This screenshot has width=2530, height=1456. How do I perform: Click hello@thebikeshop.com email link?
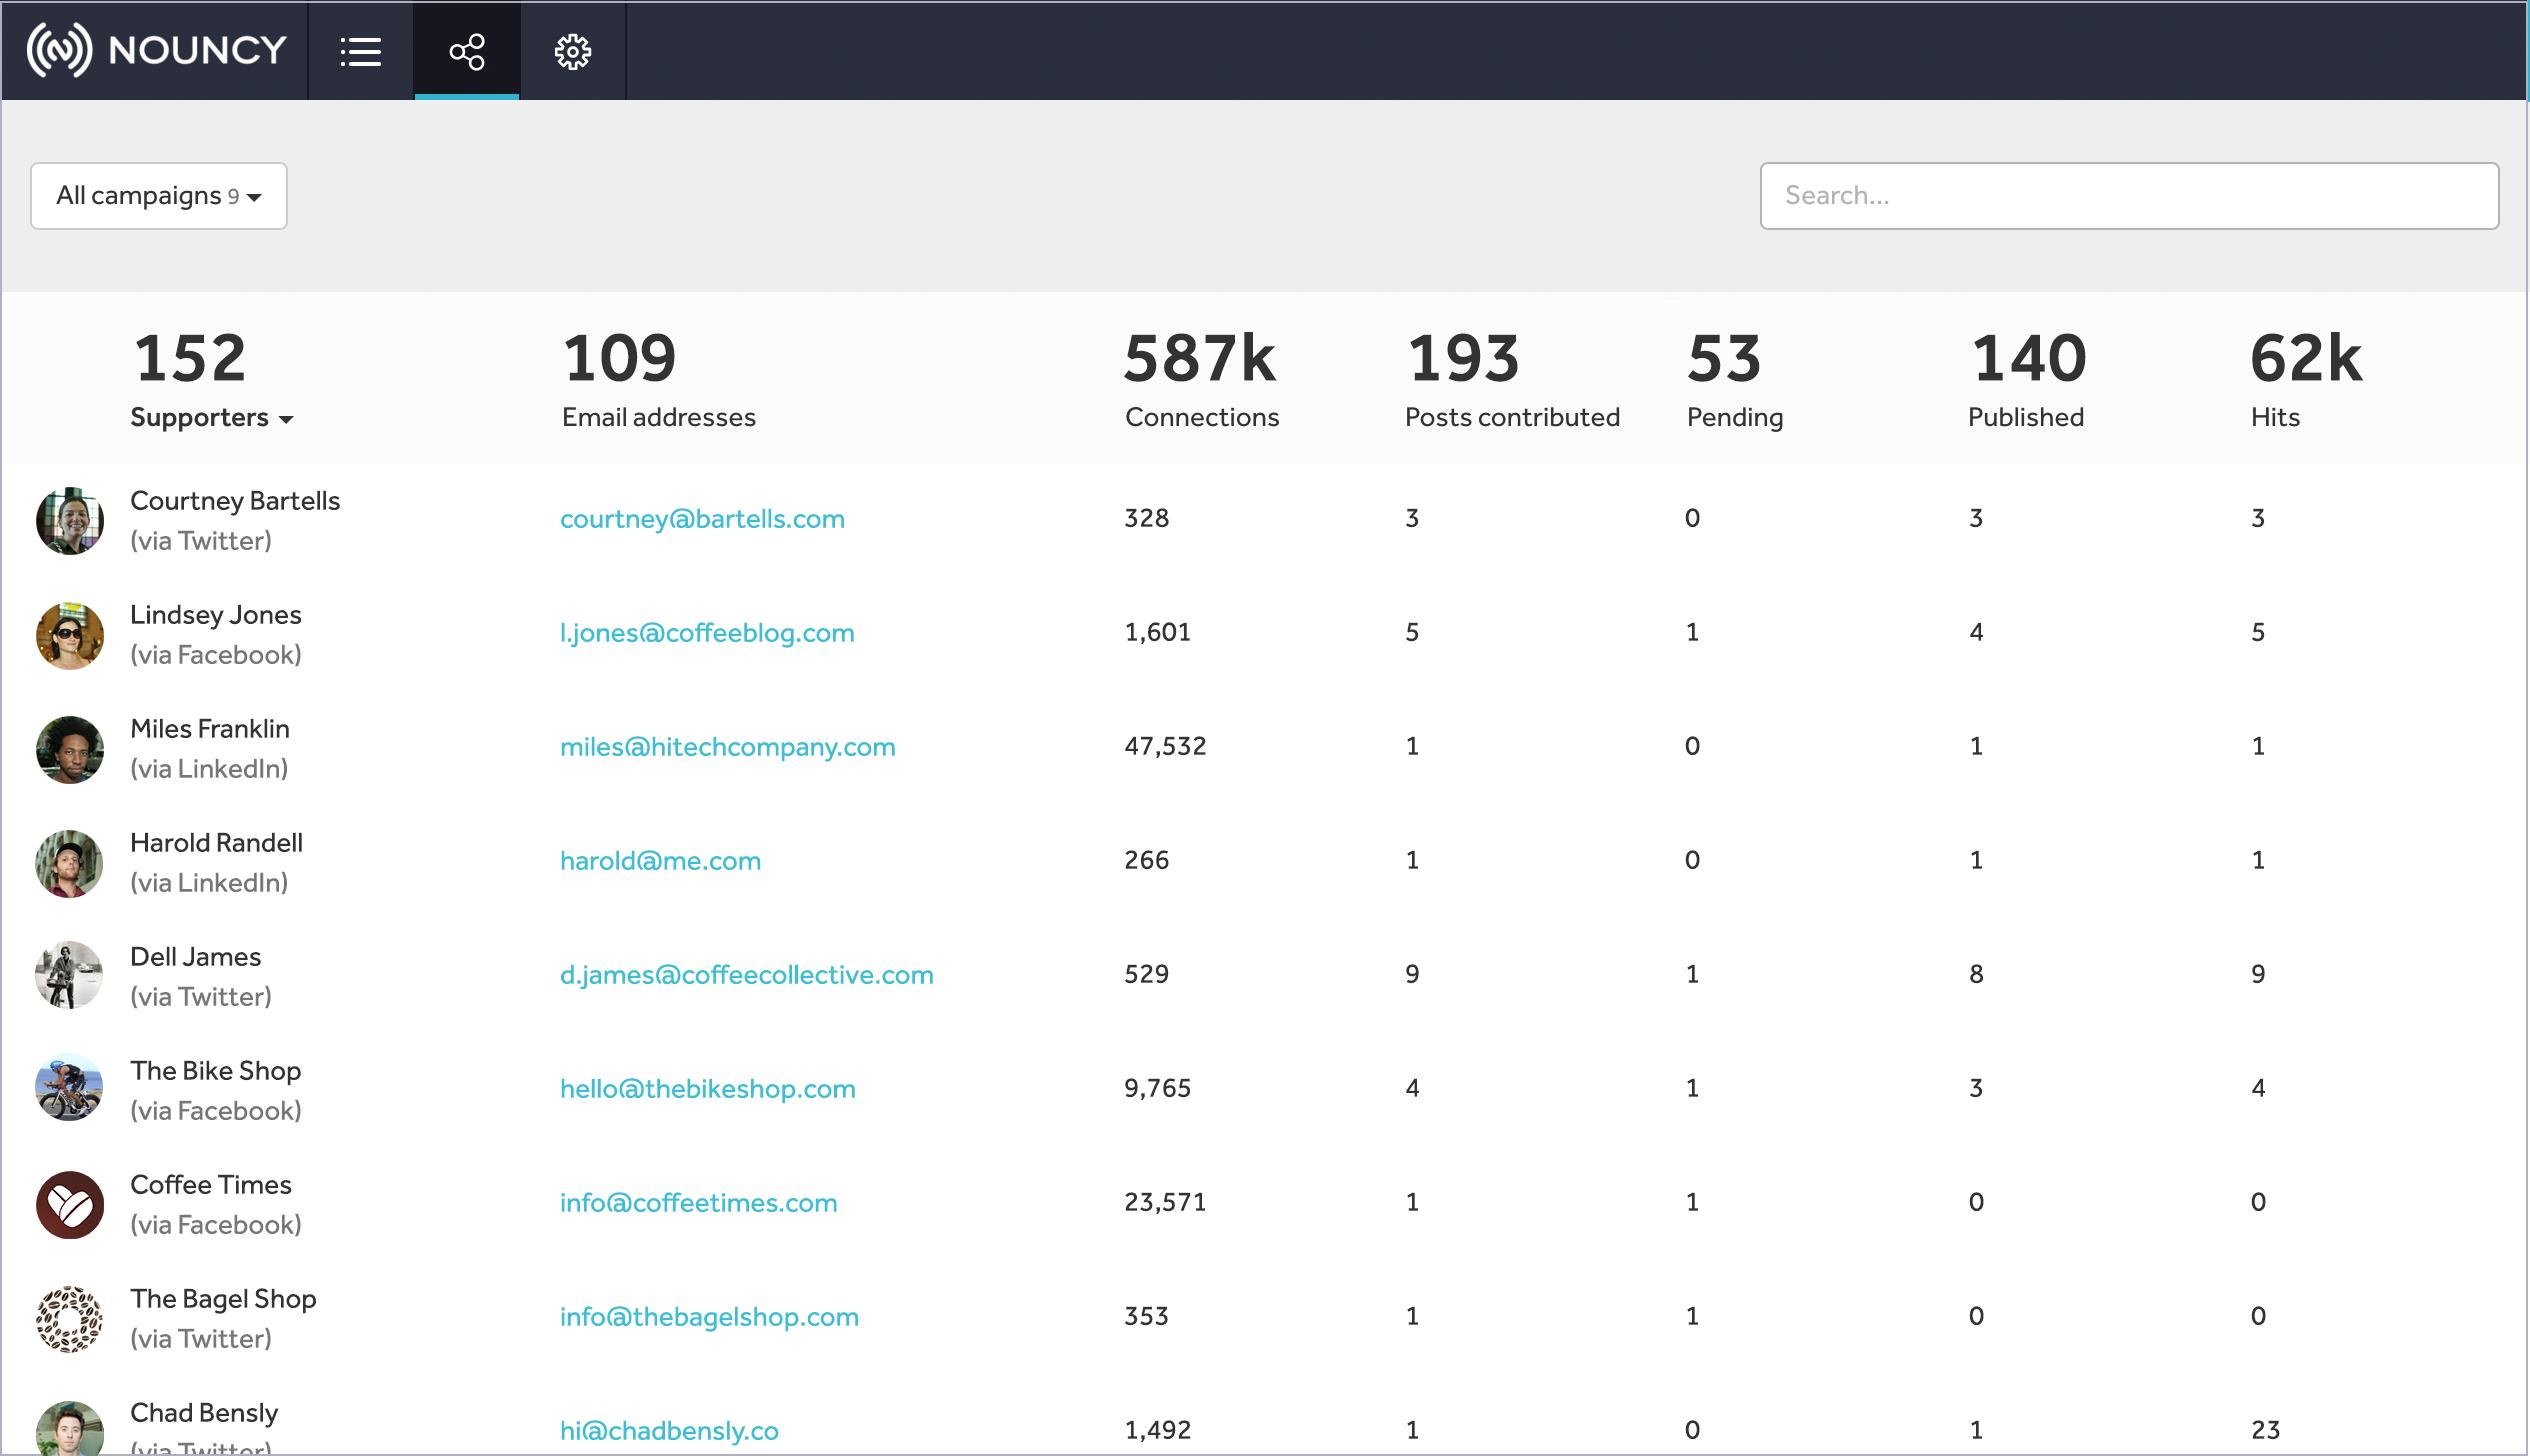point(707,1089)
